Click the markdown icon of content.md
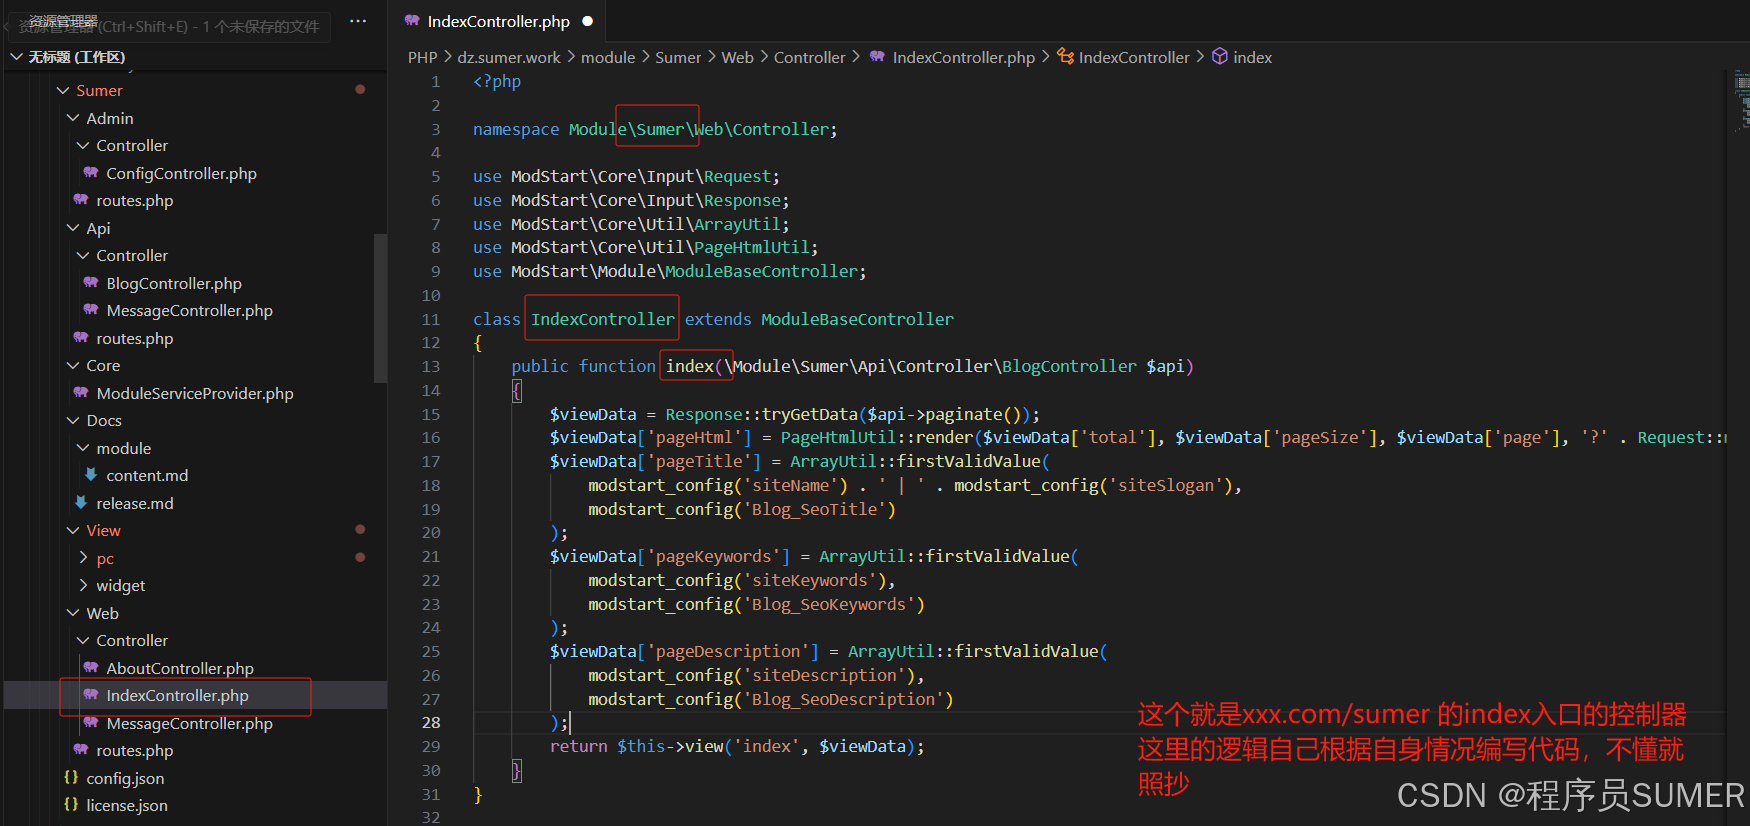Viewport: 1750px width, 826px height. coord(91,475)
